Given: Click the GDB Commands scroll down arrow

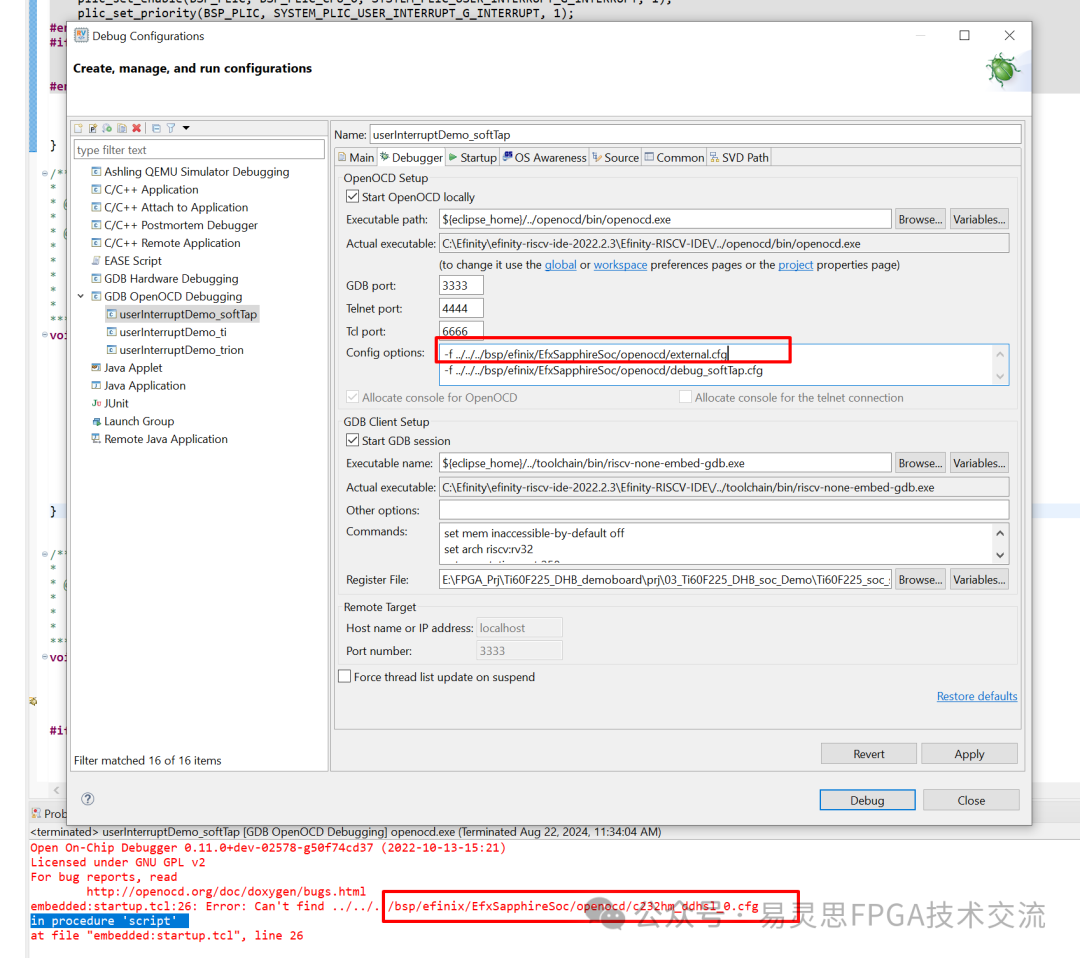Looking at the screenshot, I should [x=1000, y=555].
